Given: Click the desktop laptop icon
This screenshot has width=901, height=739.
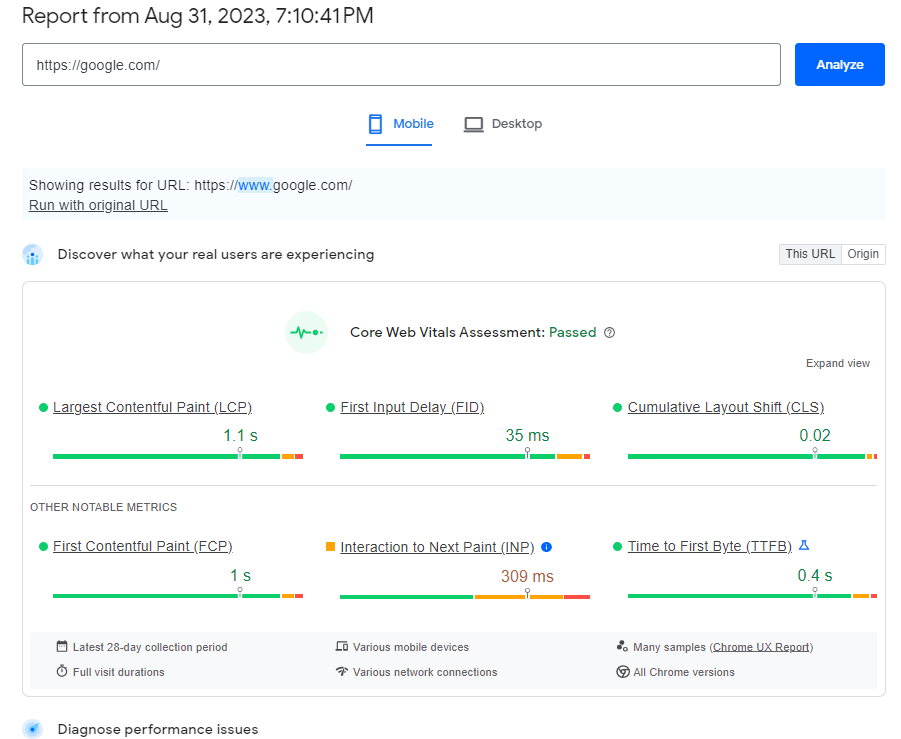Looking at the screenshot, I should coord(473,125).
